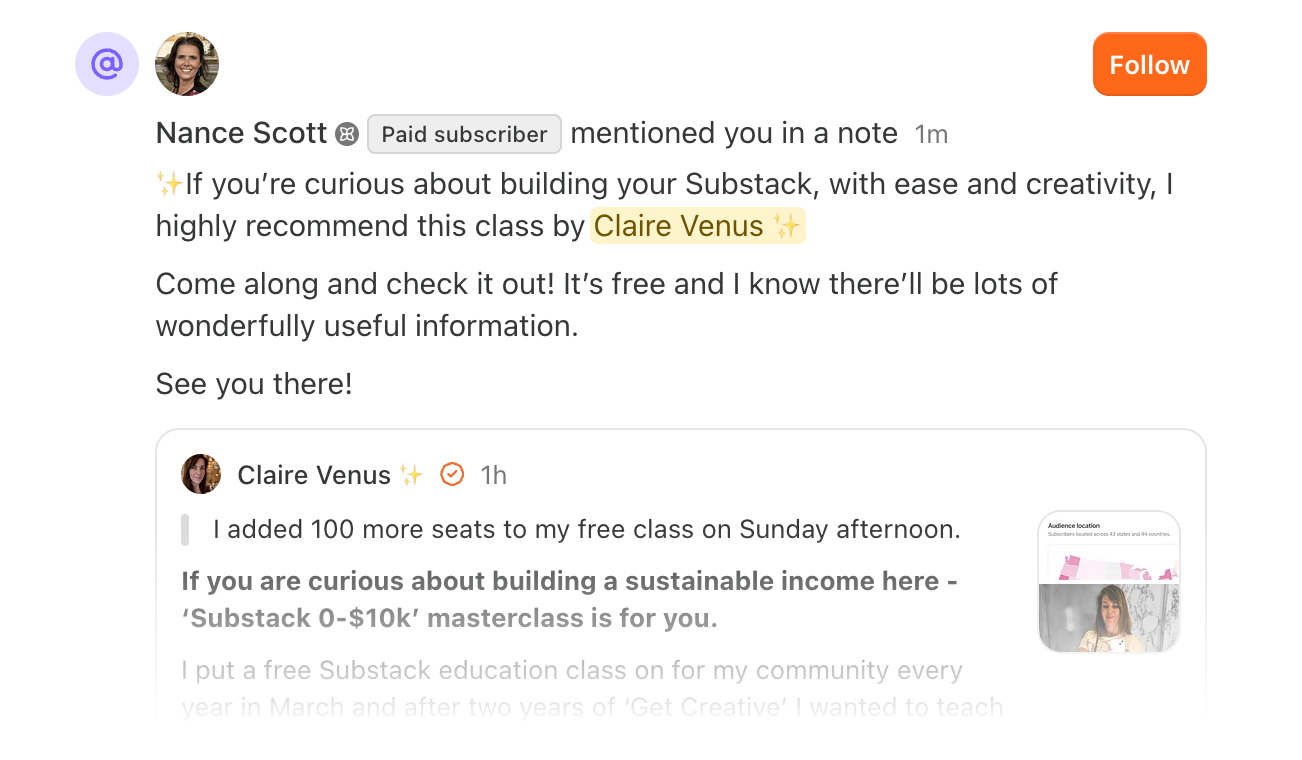Viewport: 1302px width, 760px height.
Task: Click the Paid subscriber badge
Action: (x=464, y=134)
